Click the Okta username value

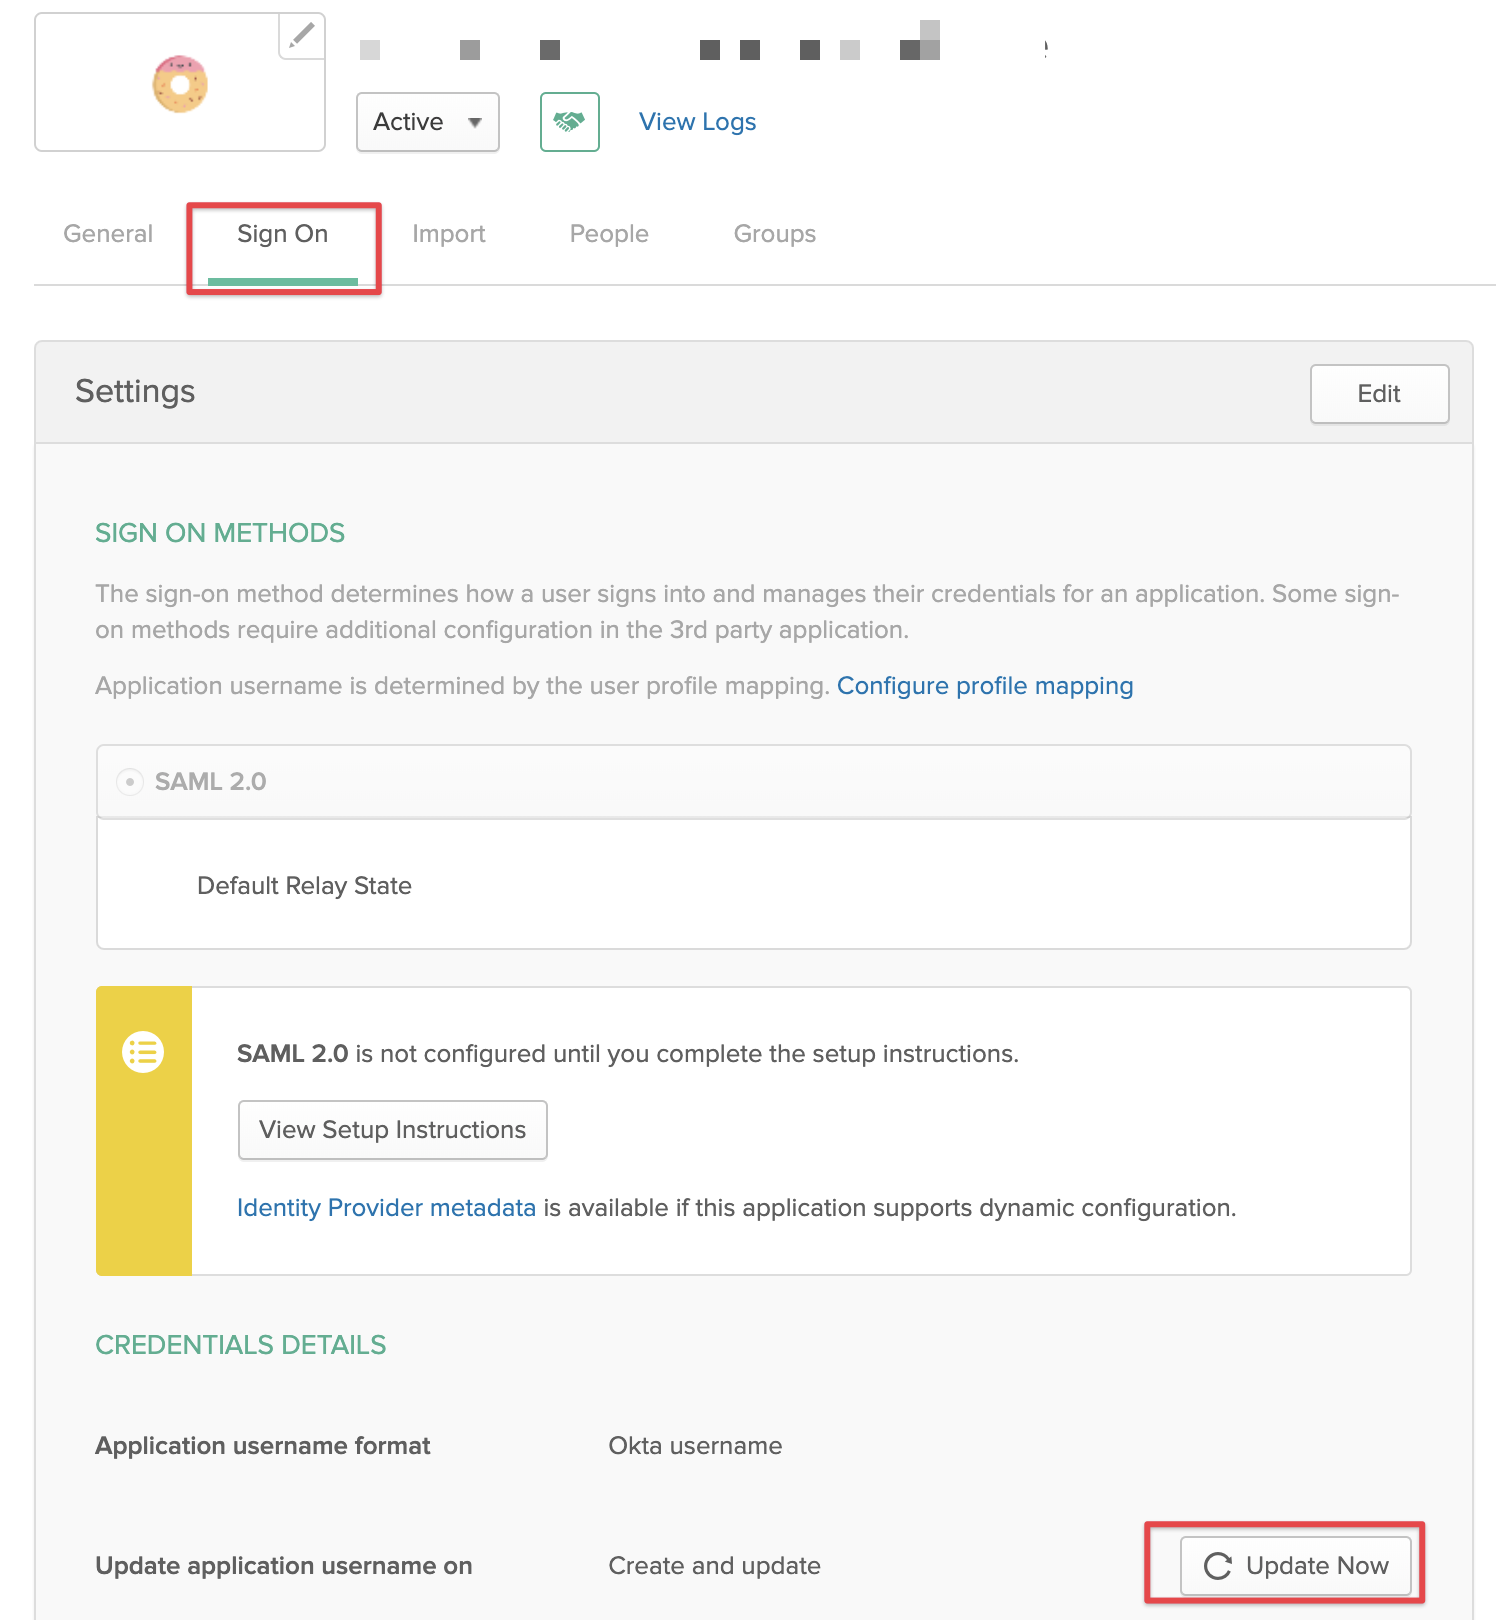pos(695,1446)
